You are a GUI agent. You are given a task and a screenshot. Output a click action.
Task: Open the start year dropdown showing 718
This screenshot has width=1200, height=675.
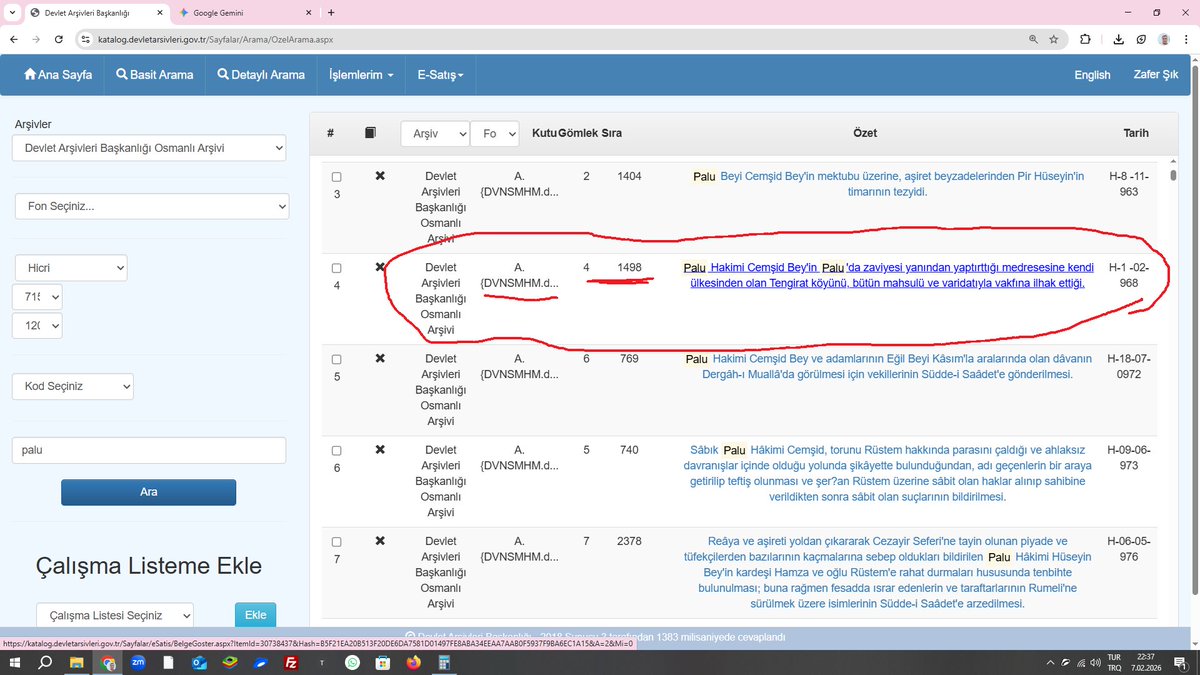(x=37, y=297)
